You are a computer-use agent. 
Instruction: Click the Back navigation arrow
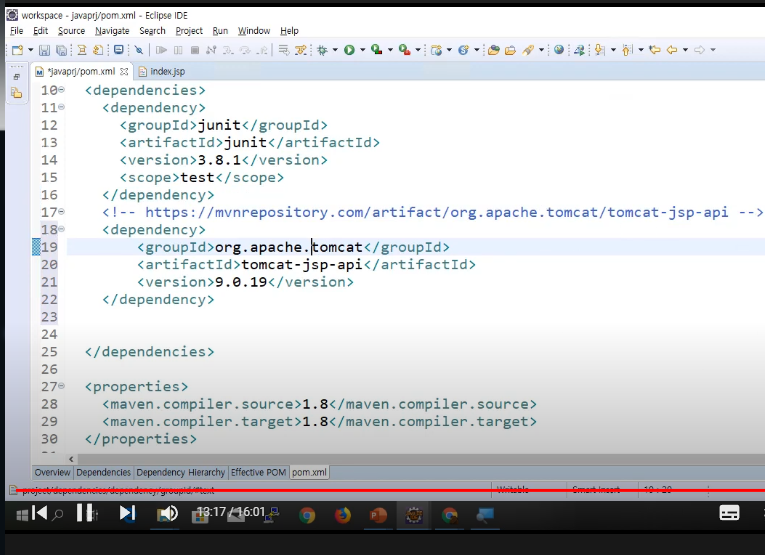pos(672,50)
